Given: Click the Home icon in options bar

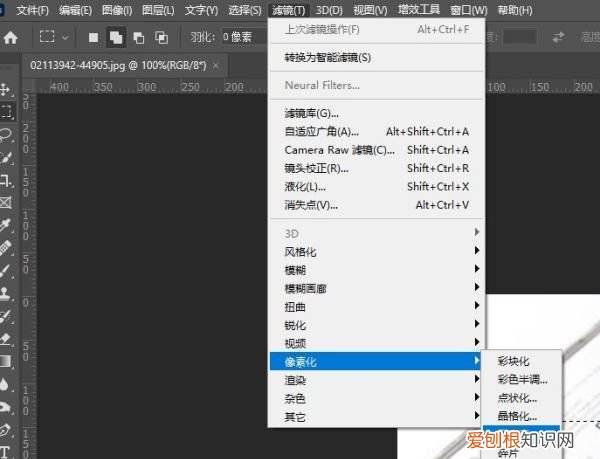Looking at the screenshot, I should [10, 37].
